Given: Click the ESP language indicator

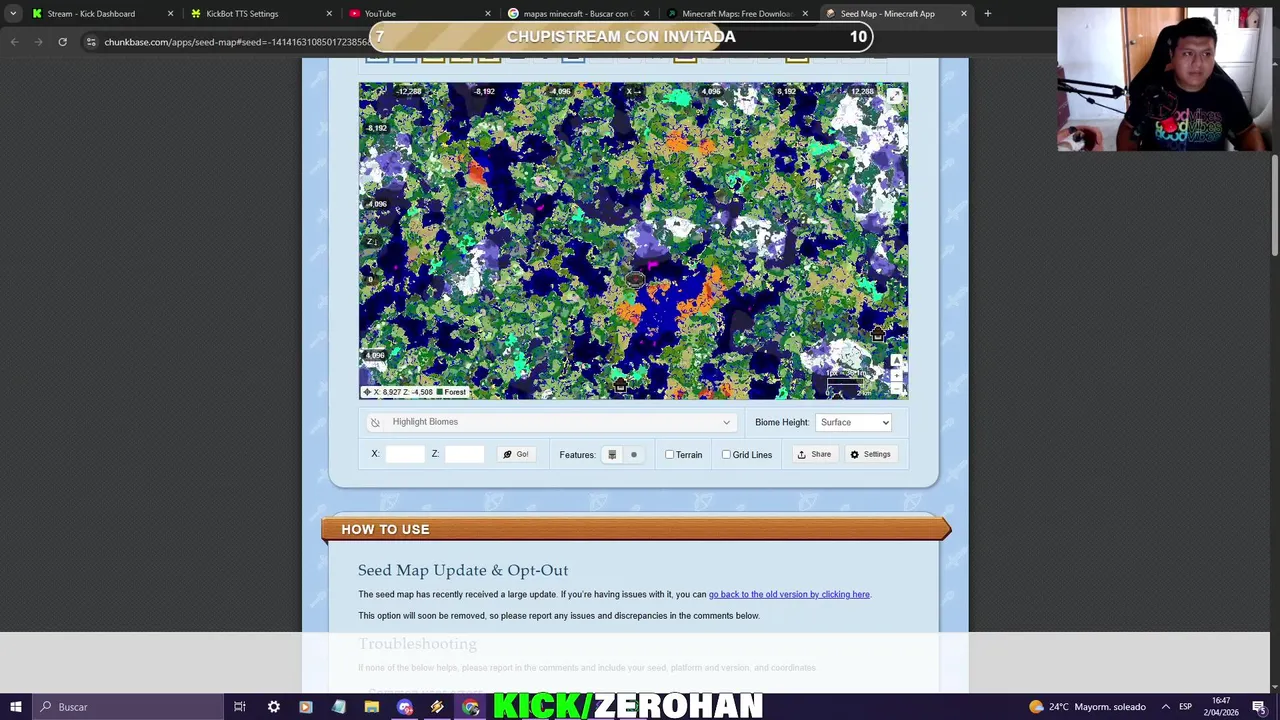Looking at the screenshot, I should point(1185,707).
